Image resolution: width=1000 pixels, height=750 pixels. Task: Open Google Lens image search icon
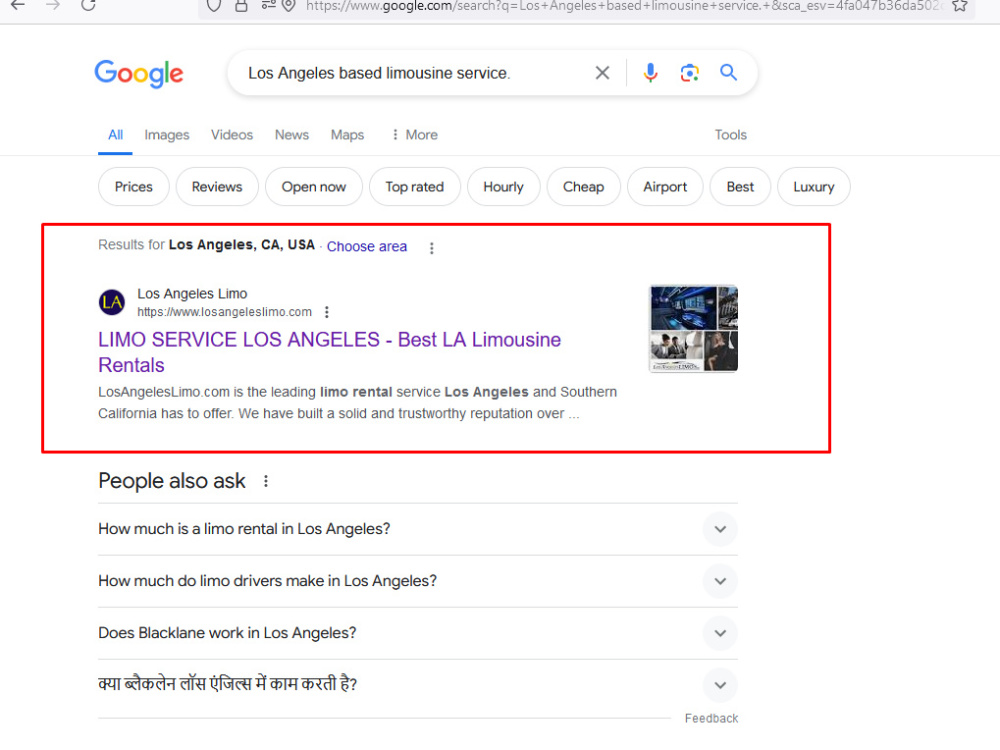[689, 73]
